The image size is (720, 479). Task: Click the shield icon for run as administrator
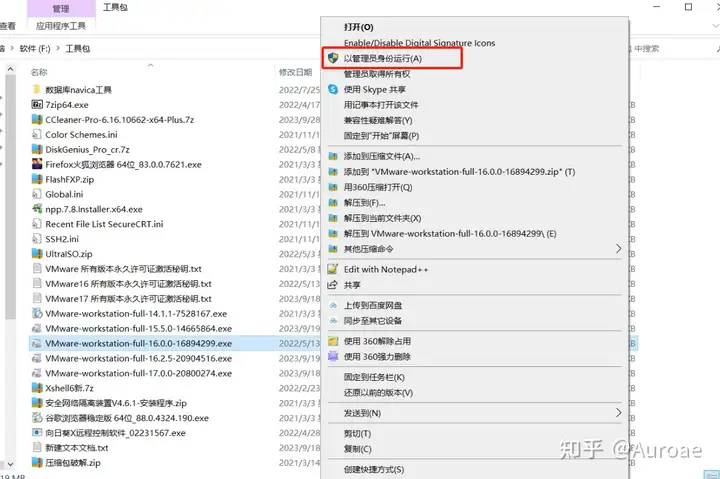click(333, 58)
